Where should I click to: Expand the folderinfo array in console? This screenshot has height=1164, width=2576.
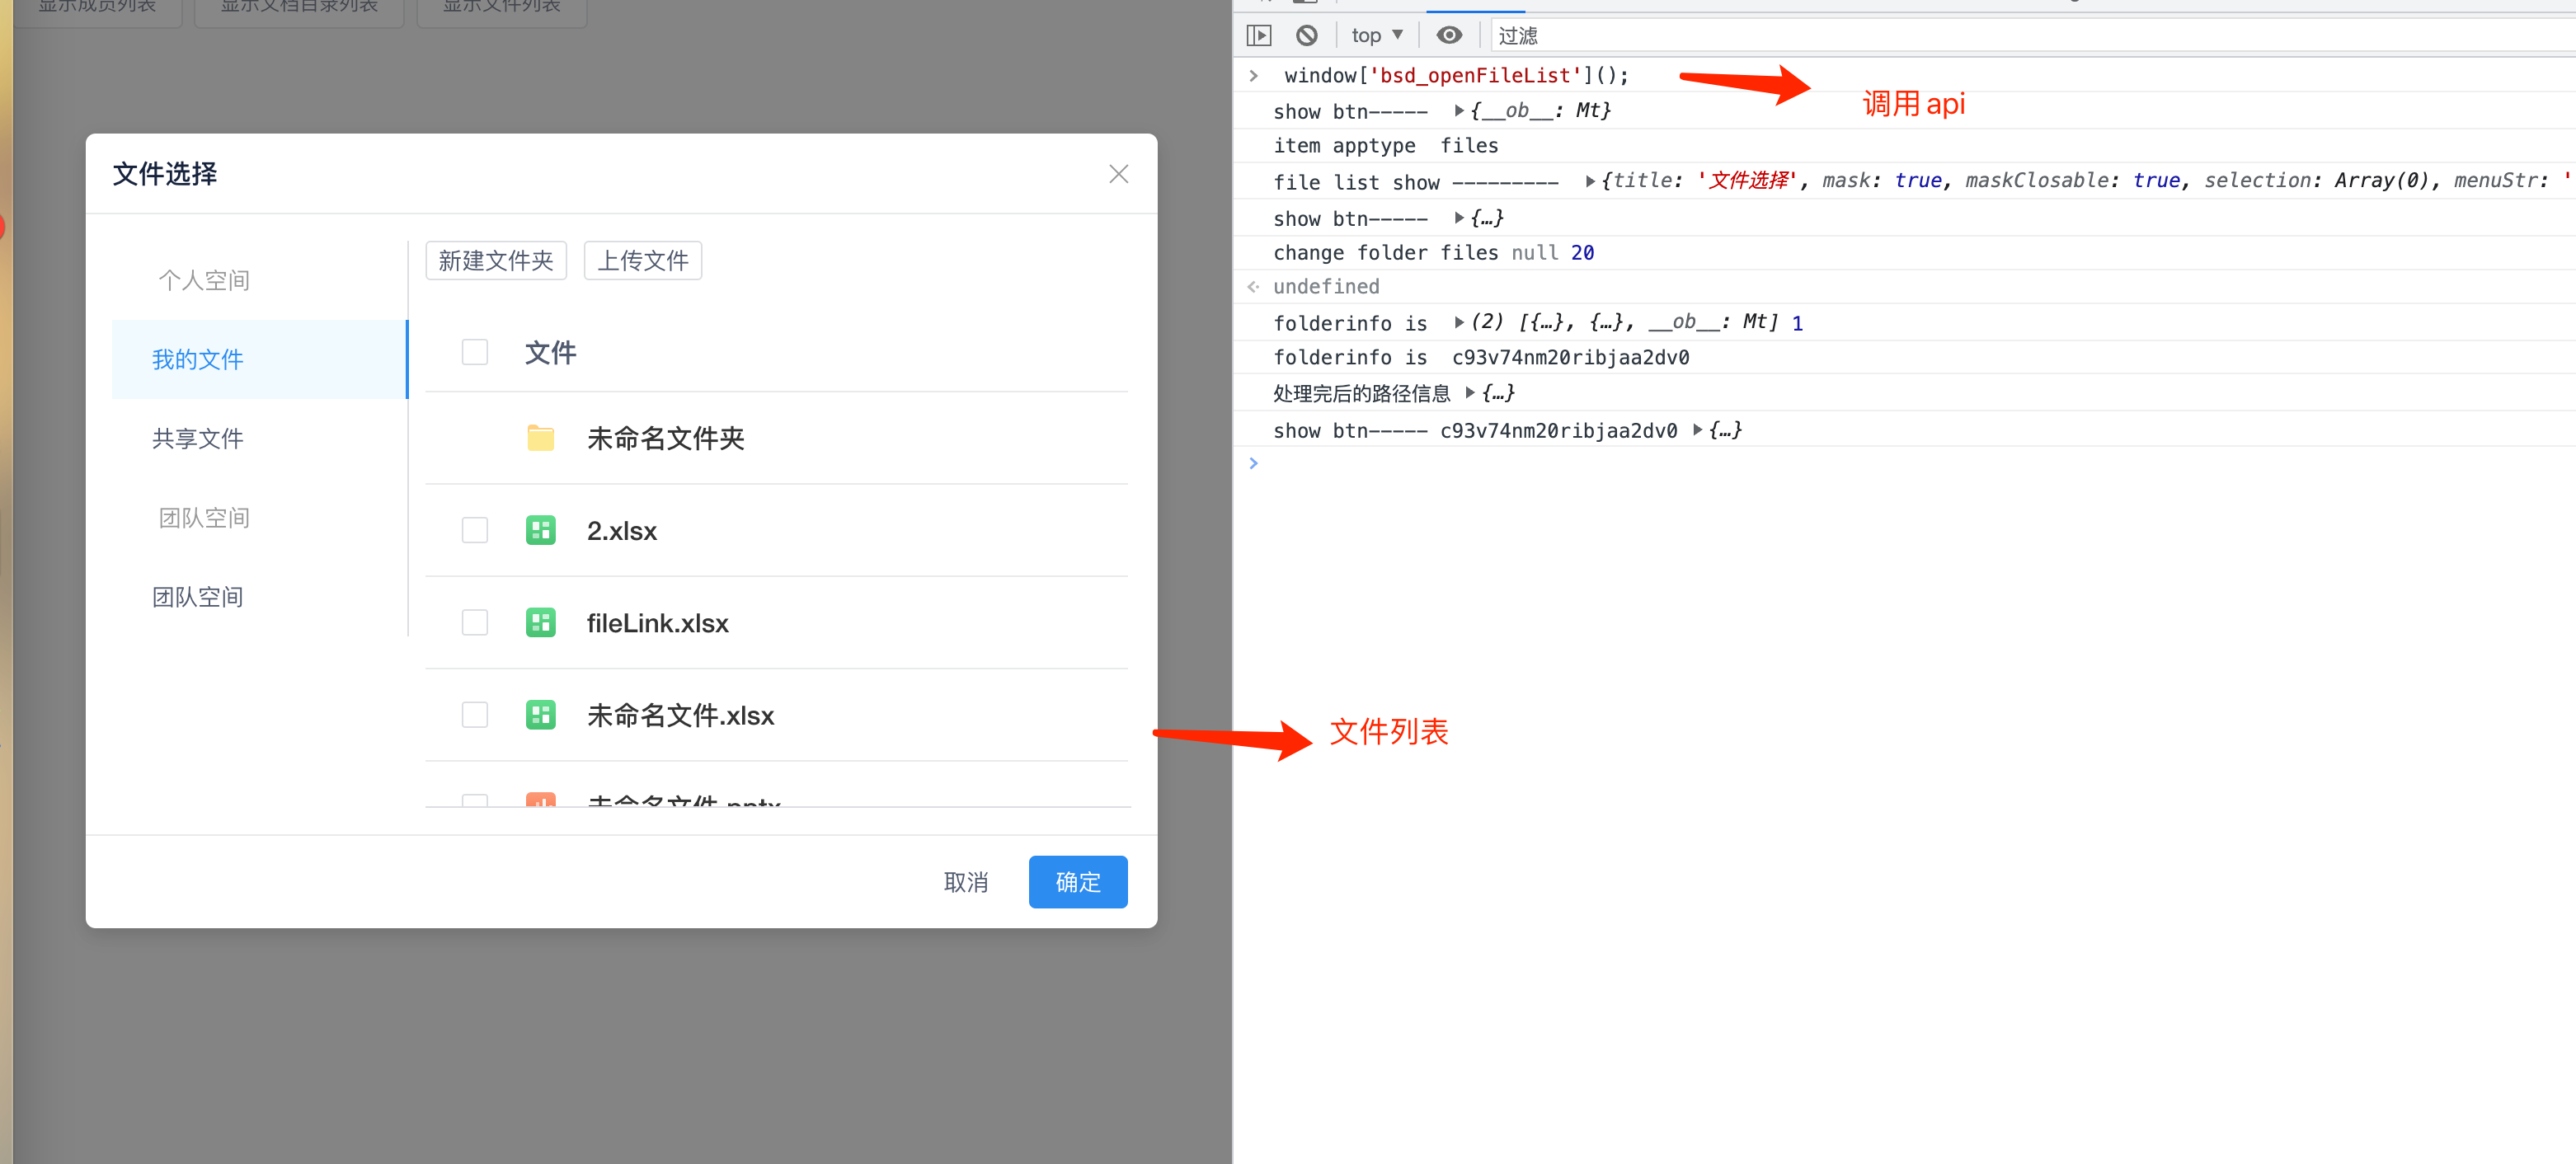click(1462, 322)
